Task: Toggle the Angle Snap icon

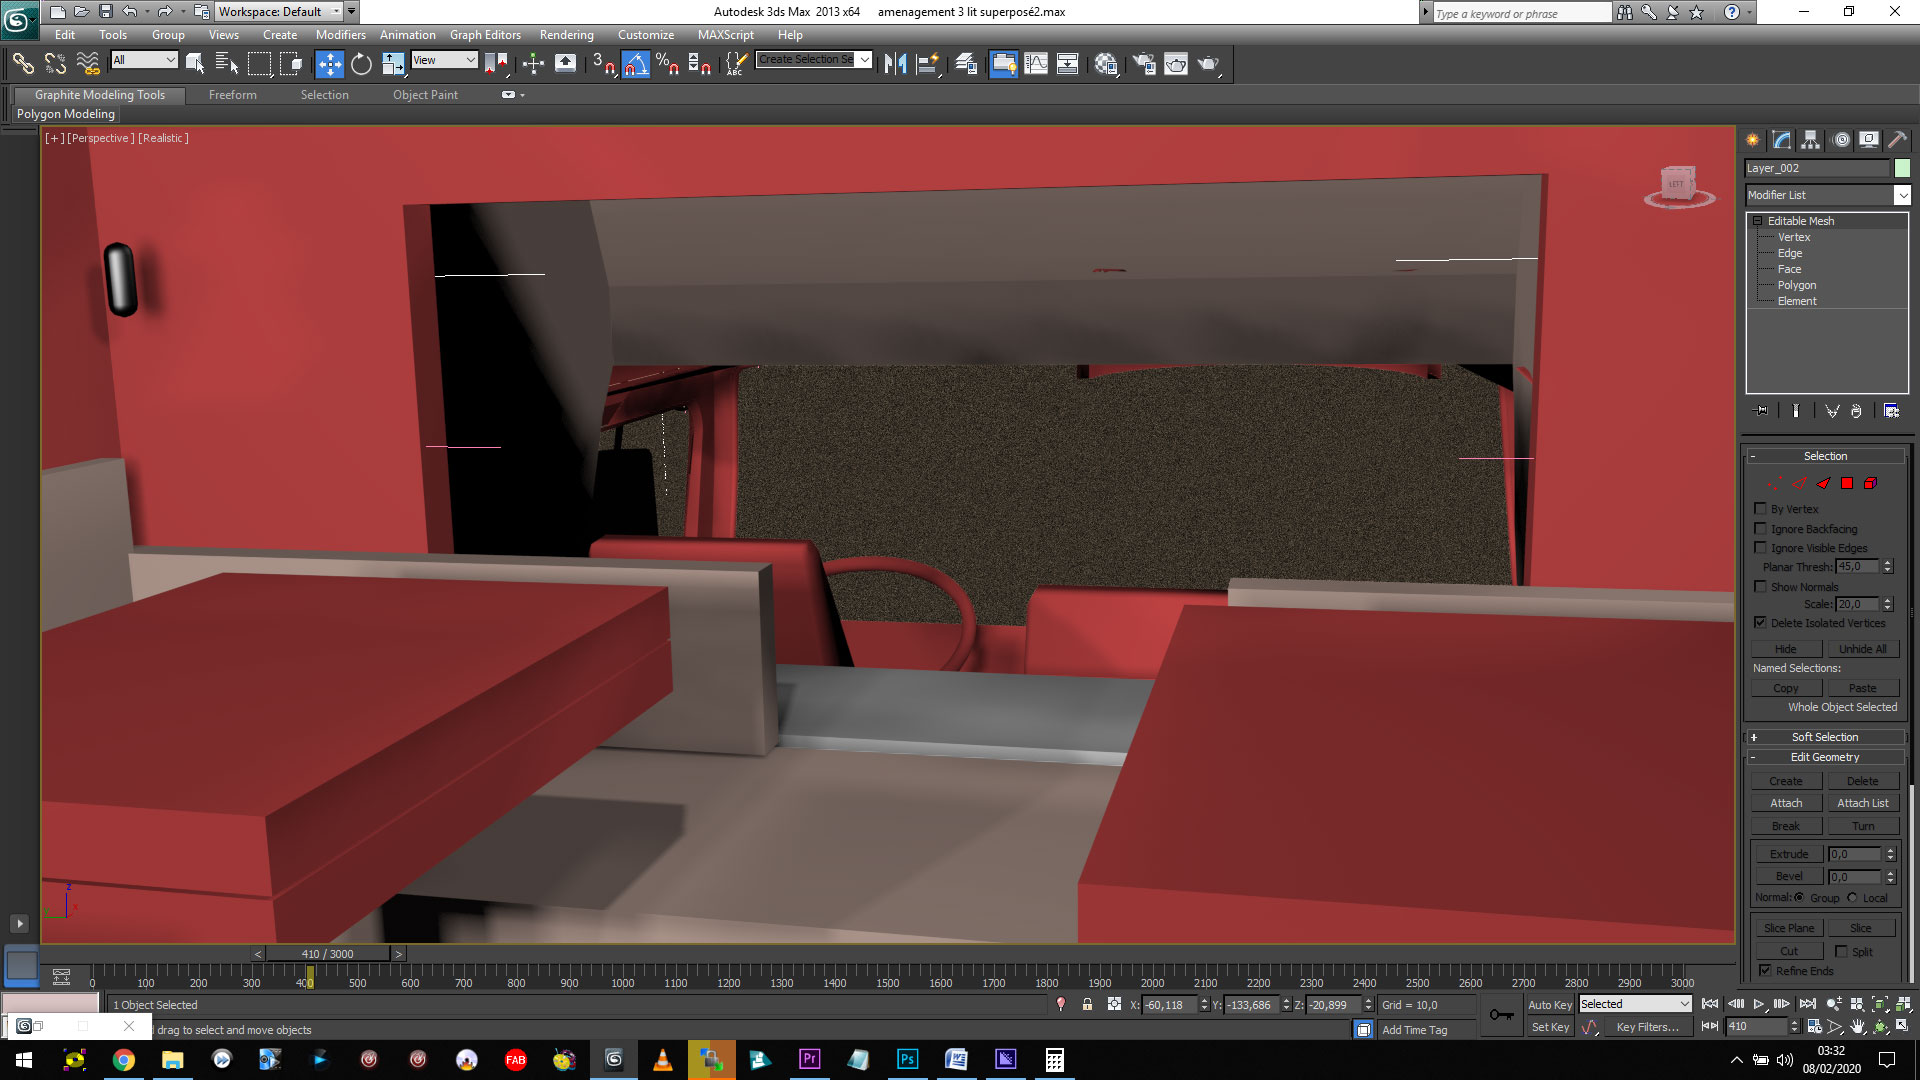Action: 635,64
